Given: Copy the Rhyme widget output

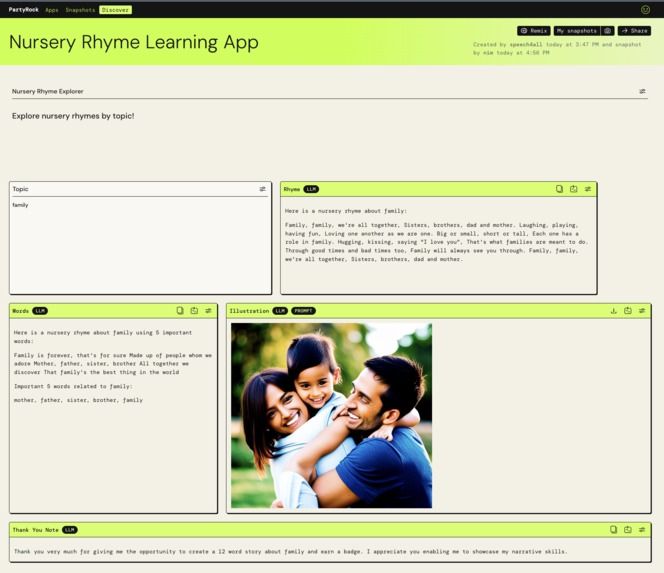Looking at the screenshot, I should click(559, 189).
